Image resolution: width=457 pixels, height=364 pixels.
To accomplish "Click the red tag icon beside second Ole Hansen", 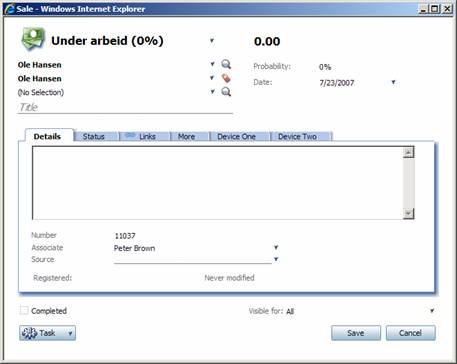I will (226, 78).
